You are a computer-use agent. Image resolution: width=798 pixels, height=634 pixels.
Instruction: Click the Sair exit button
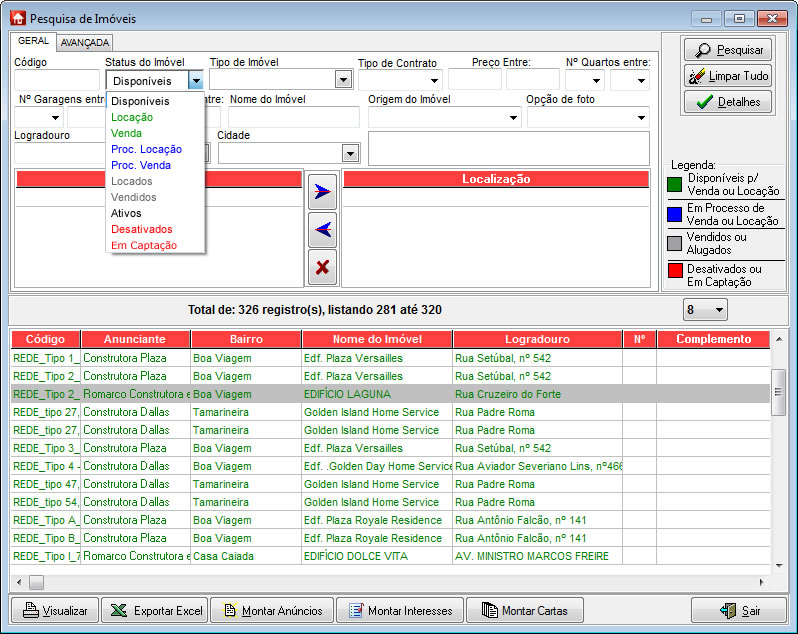738,611
